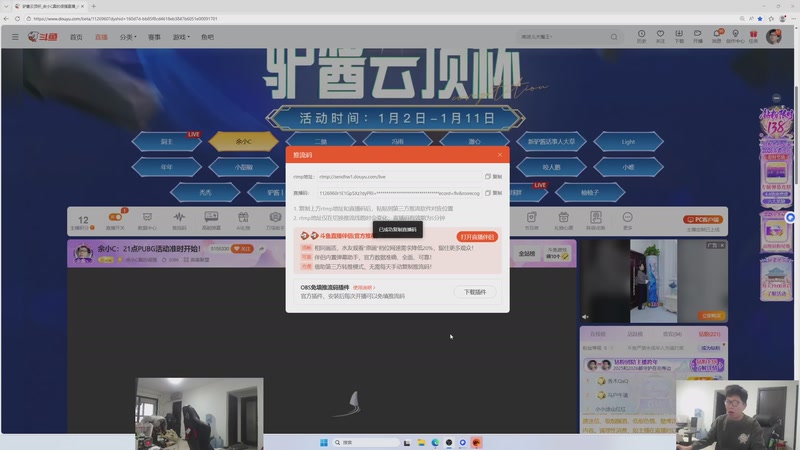Screen dimensions: 800x450
Task: Open File Explorer on taskbar
Action: (421, 442)
